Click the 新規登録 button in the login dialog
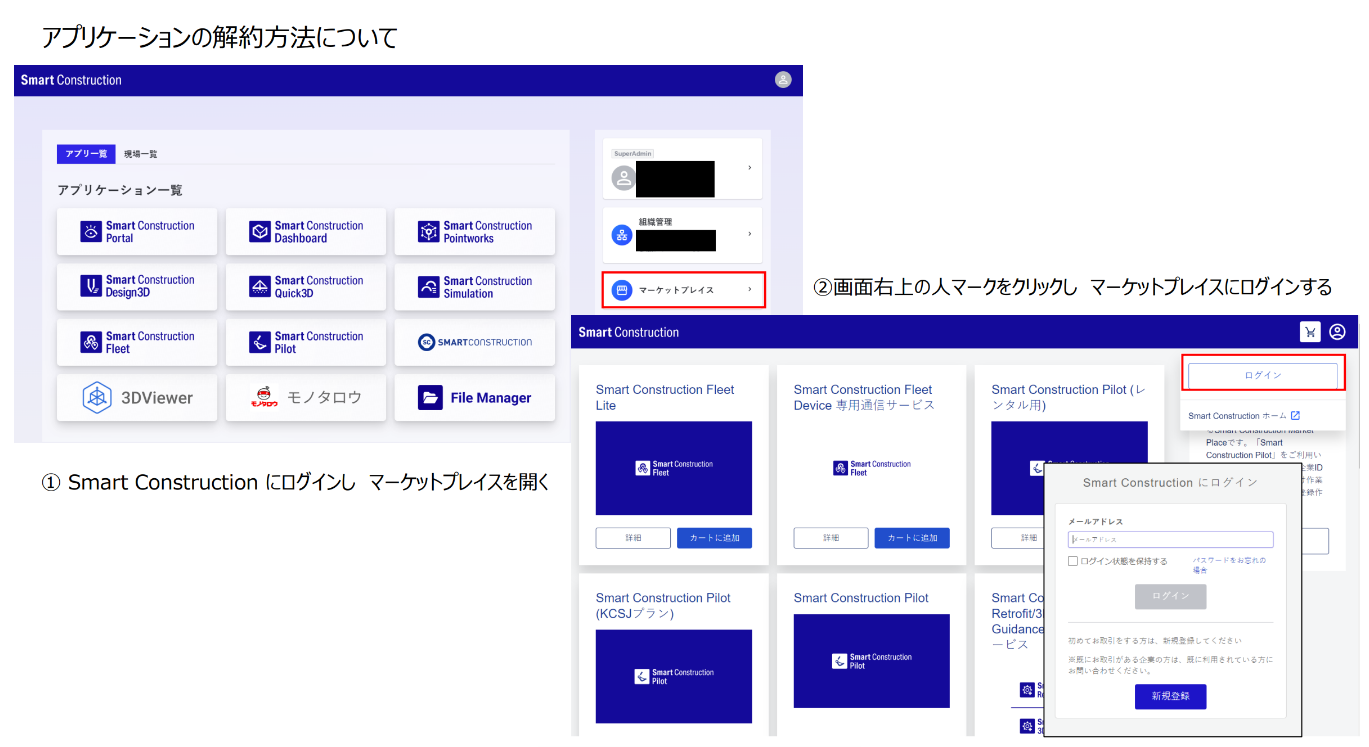Viewport: 1369px width, 747px height. point(1170,696)
